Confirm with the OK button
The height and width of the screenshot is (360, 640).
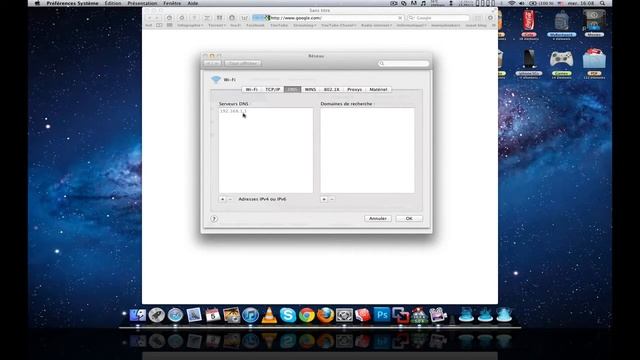(x=409, y=219)
